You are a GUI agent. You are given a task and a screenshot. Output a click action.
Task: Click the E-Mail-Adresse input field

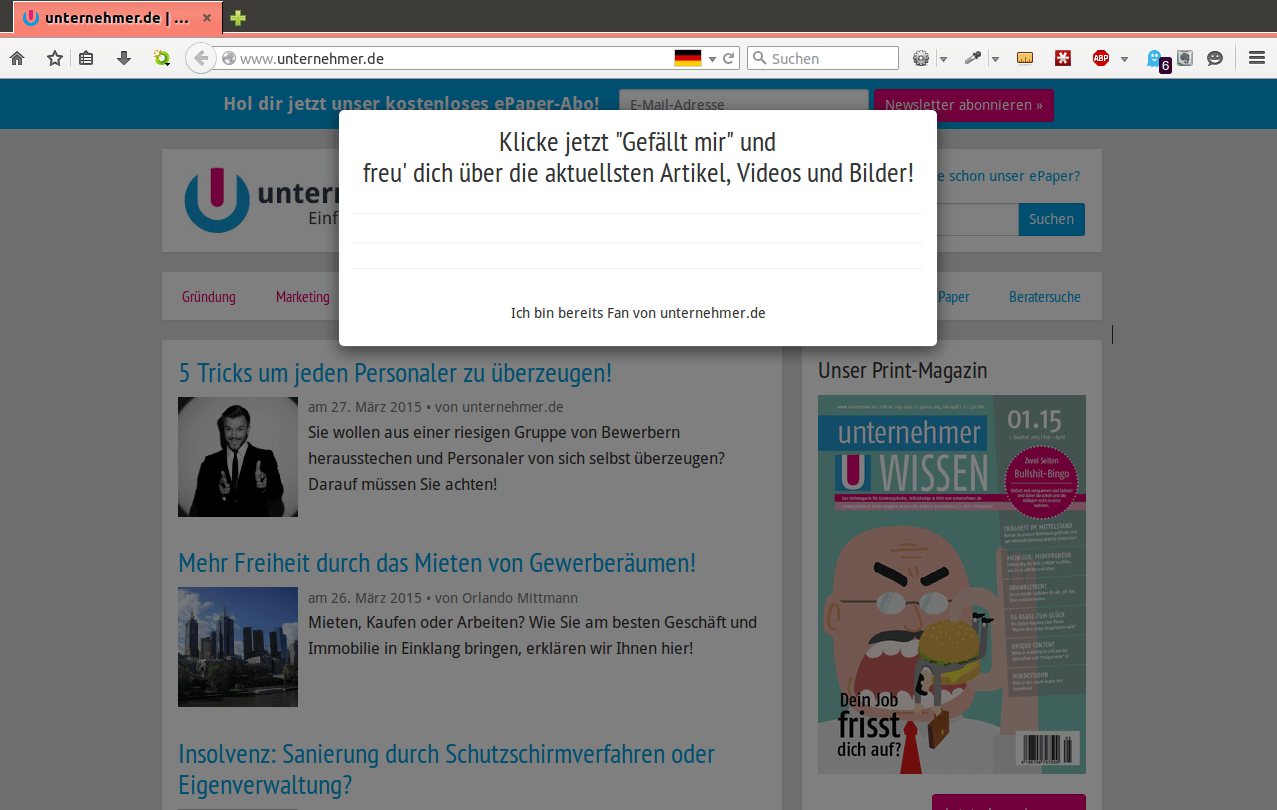(x=744, y=105)
